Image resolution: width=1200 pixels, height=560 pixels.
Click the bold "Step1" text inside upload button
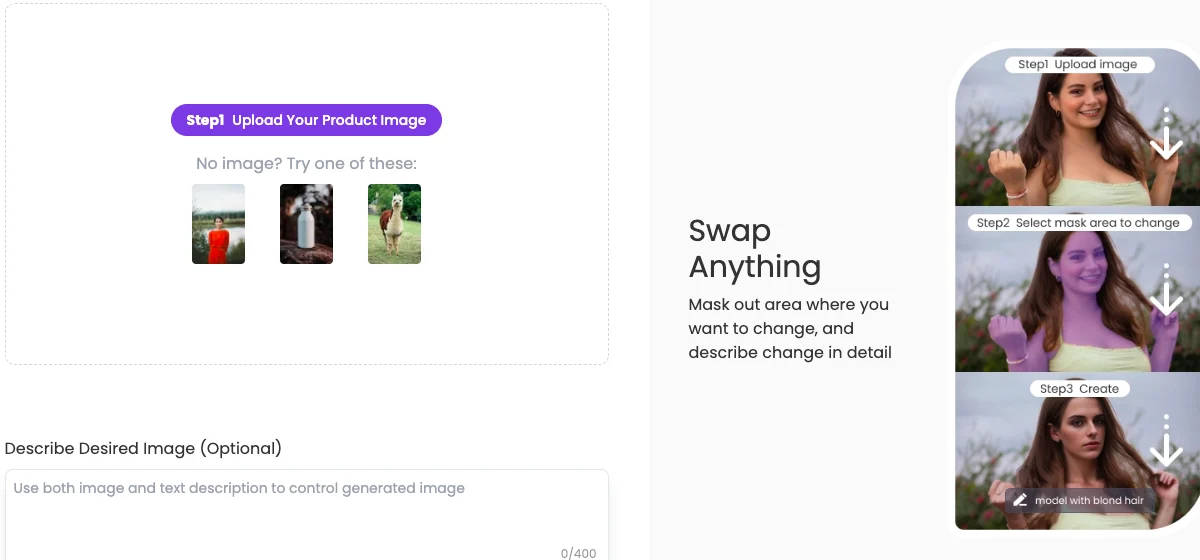[205, 120]
